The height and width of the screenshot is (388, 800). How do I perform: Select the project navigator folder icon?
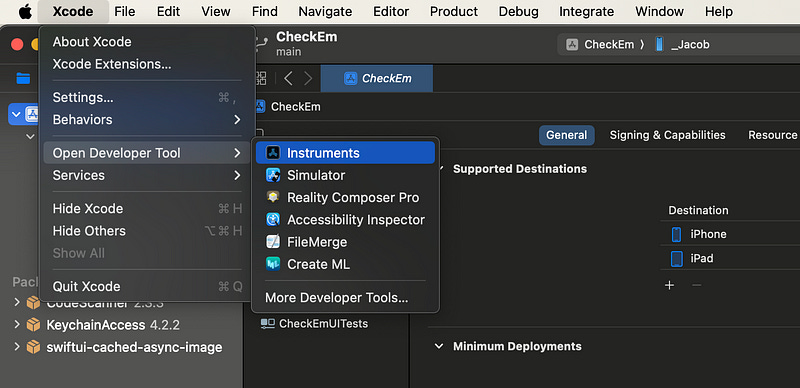(x=23, y=78)
